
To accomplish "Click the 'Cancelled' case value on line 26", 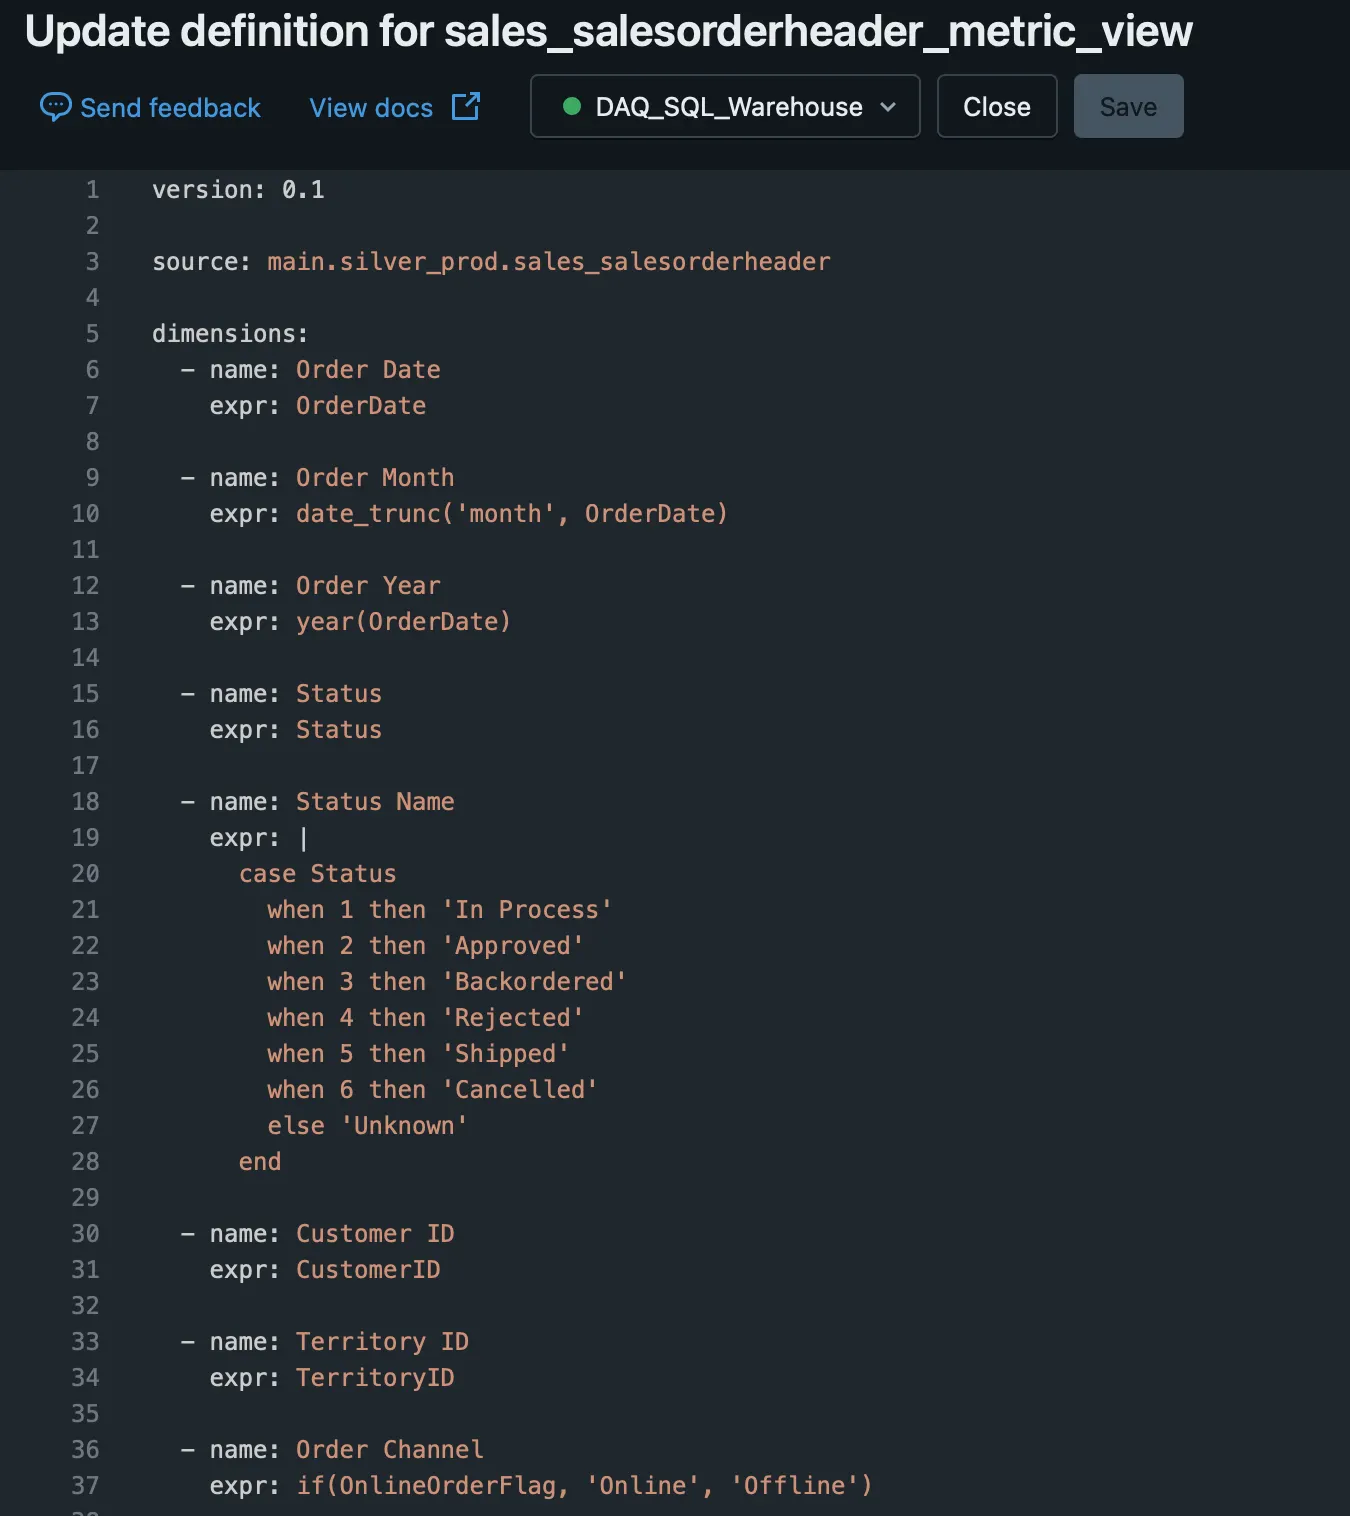I will [x=521, y=1089].
